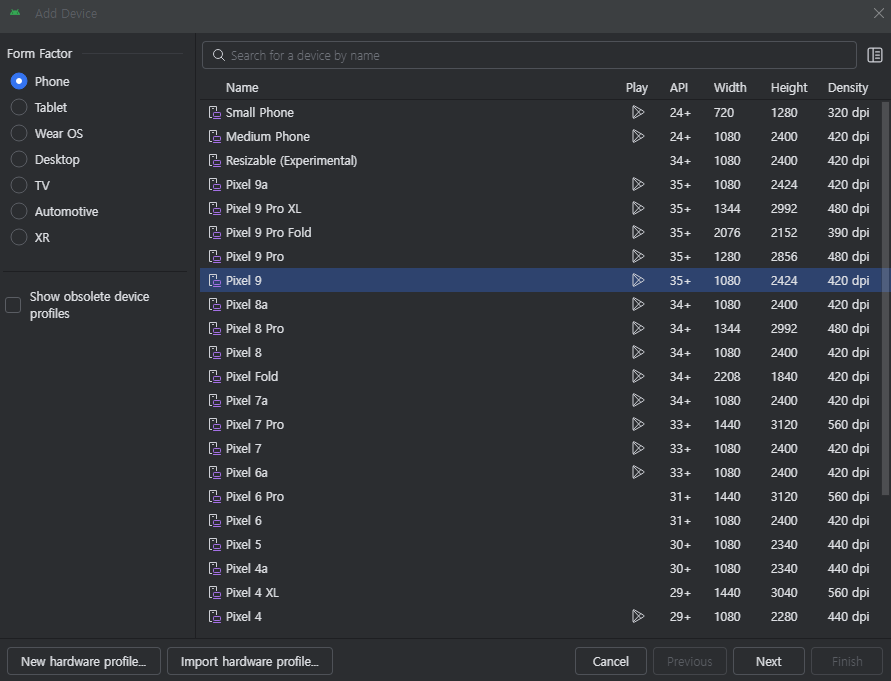Pick the Automotive form factor
This screenshot has width=891, height=681.
(19, 211)
